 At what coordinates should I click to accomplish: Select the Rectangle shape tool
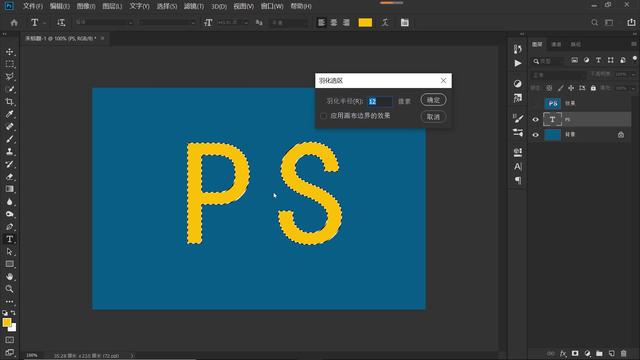[x=9, y=264]
